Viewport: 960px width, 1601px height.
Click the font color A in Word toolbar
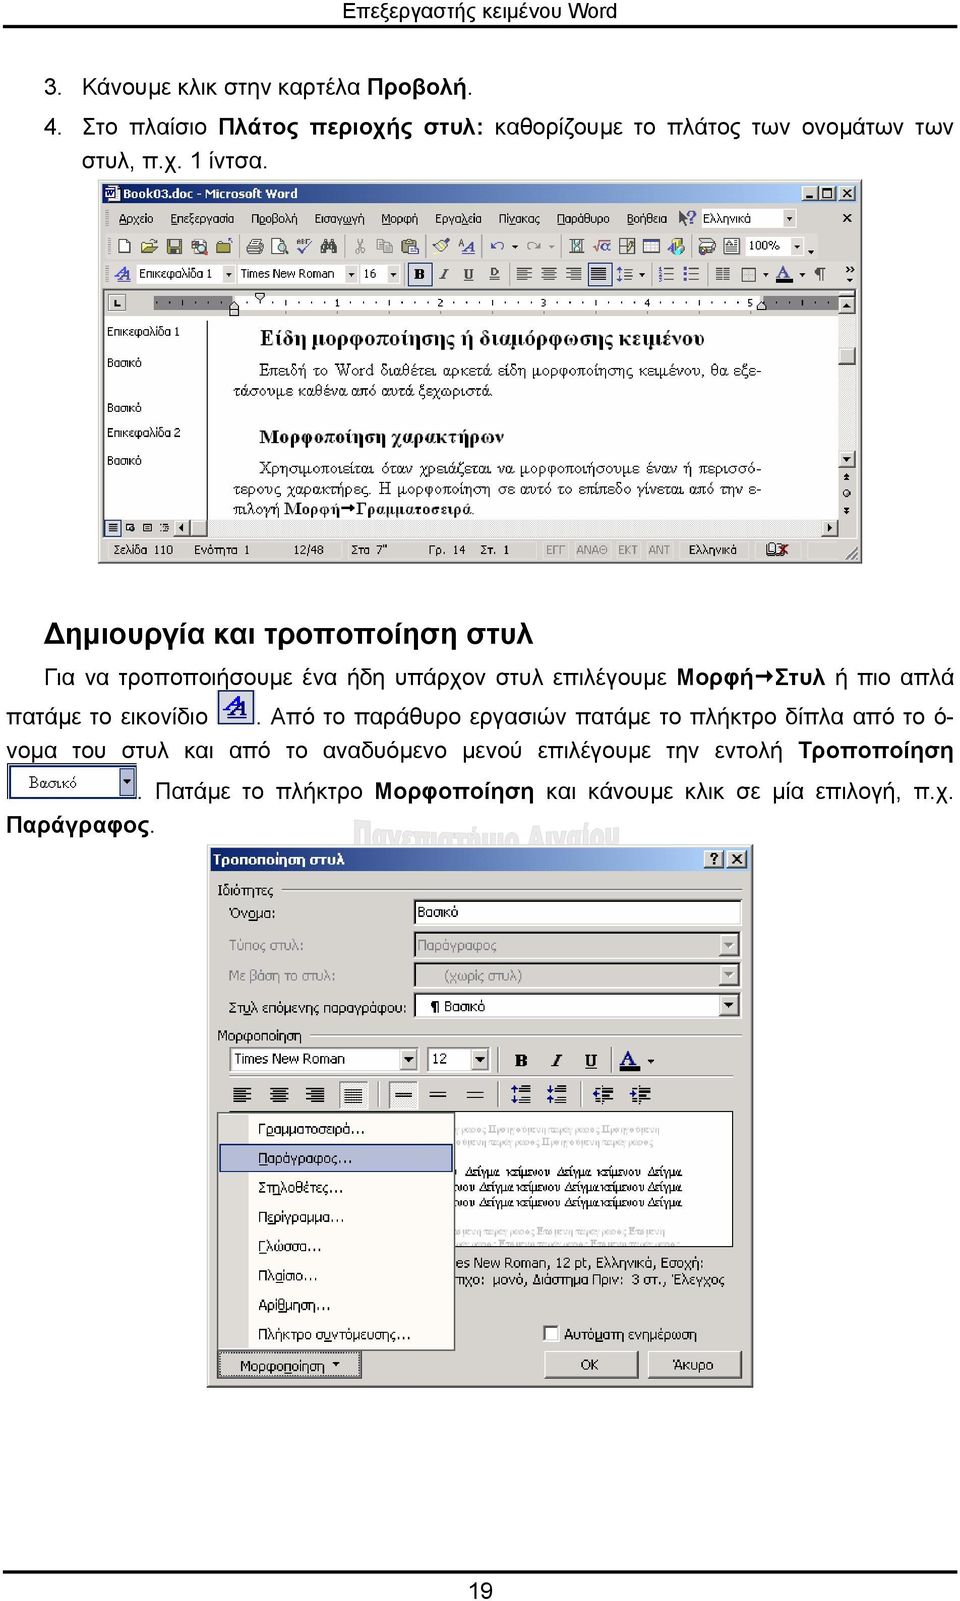coord(784,274)
